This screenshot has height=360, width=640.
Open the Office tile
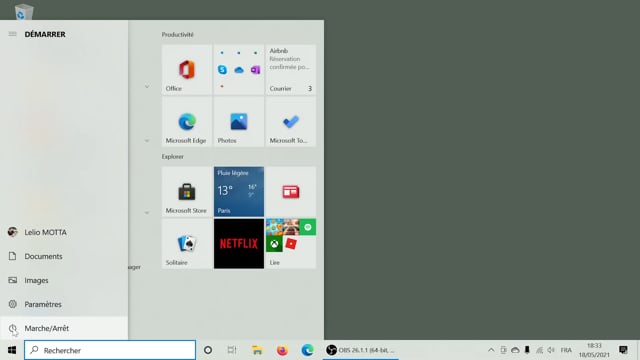[x=187, y=70]
